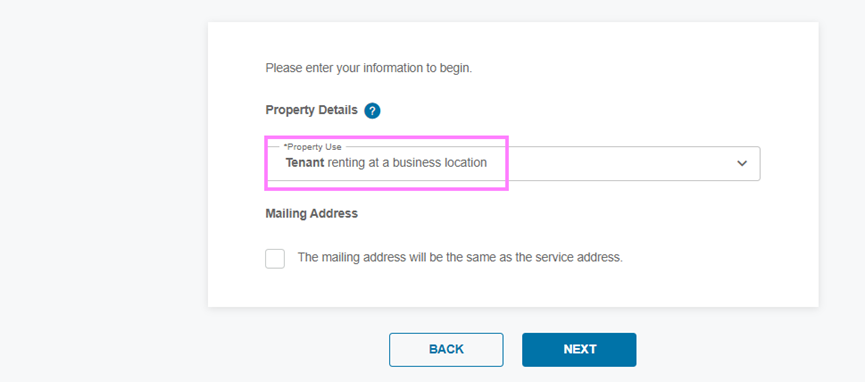Show property use options via the down arrow
Viewport: 865px width, 382px height.
click(742, 163)
